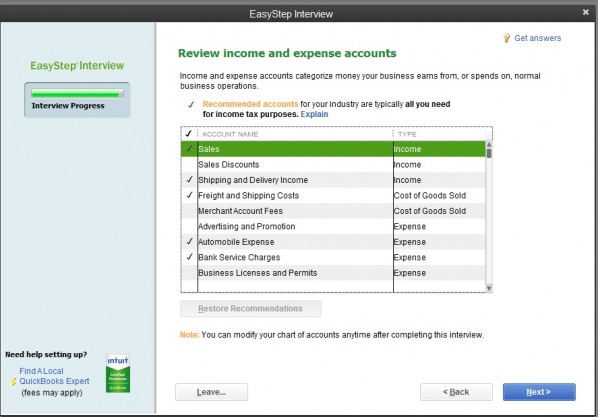Click the account list scroll down arrow

pyautogui.click(x=489, y=288)
